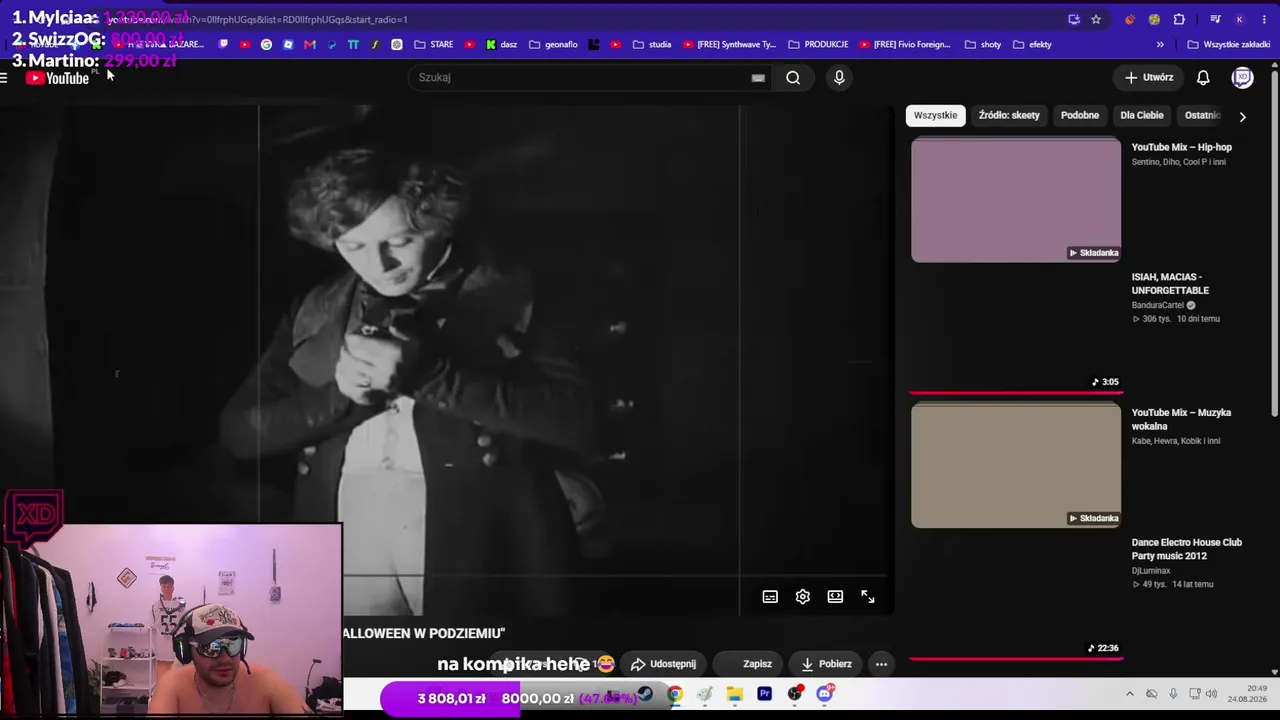
Task: Open the YouTube Mix Hip-hop thumbnail
Action: [x=1016, y=200]
